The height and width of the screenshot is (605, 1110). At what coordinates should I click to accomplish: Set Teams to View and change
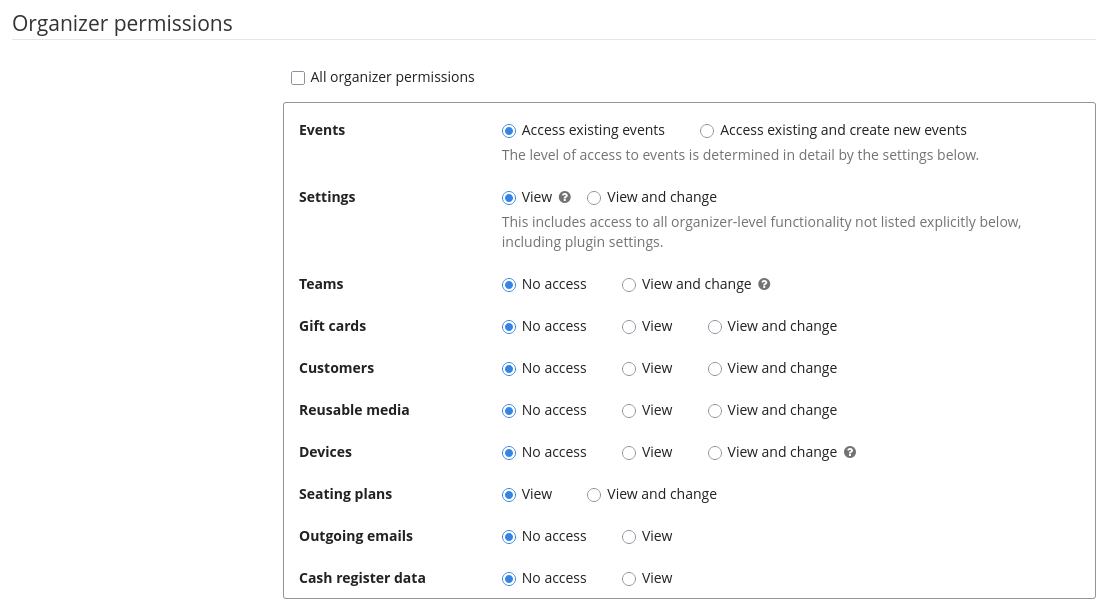pyautogui.click(x=629, y=285)
